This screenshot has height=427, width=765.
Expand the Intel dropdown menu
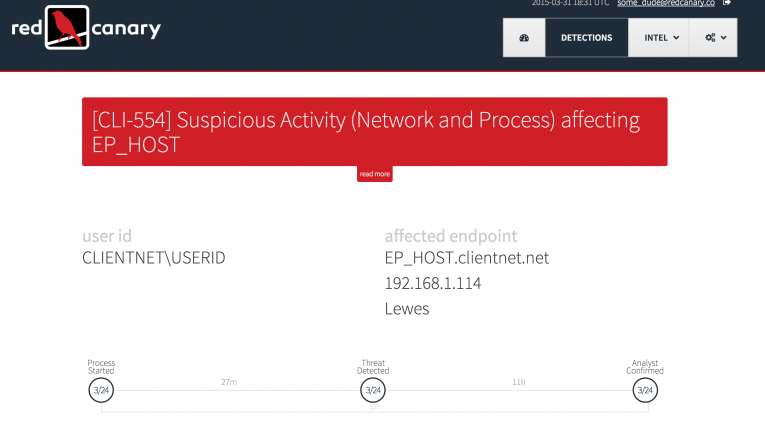(658, 38)
